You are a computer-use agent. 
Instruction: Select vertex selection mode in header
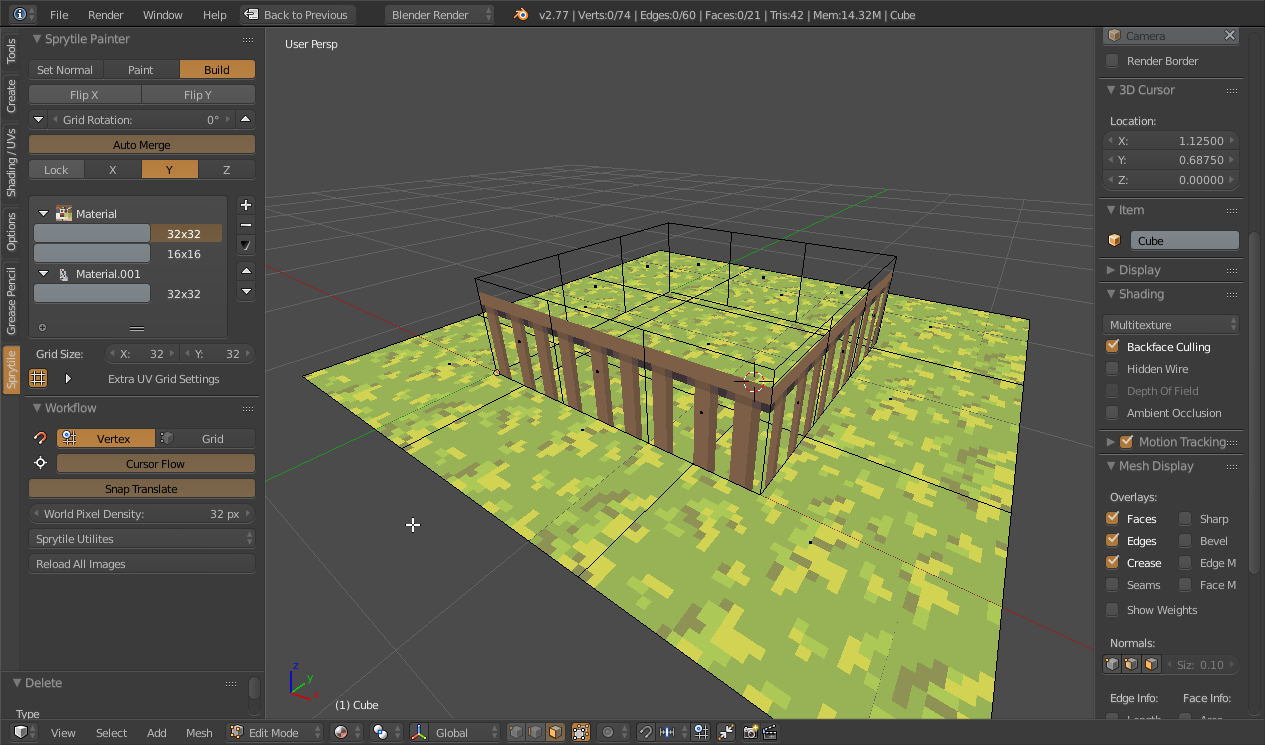point(516,732)
